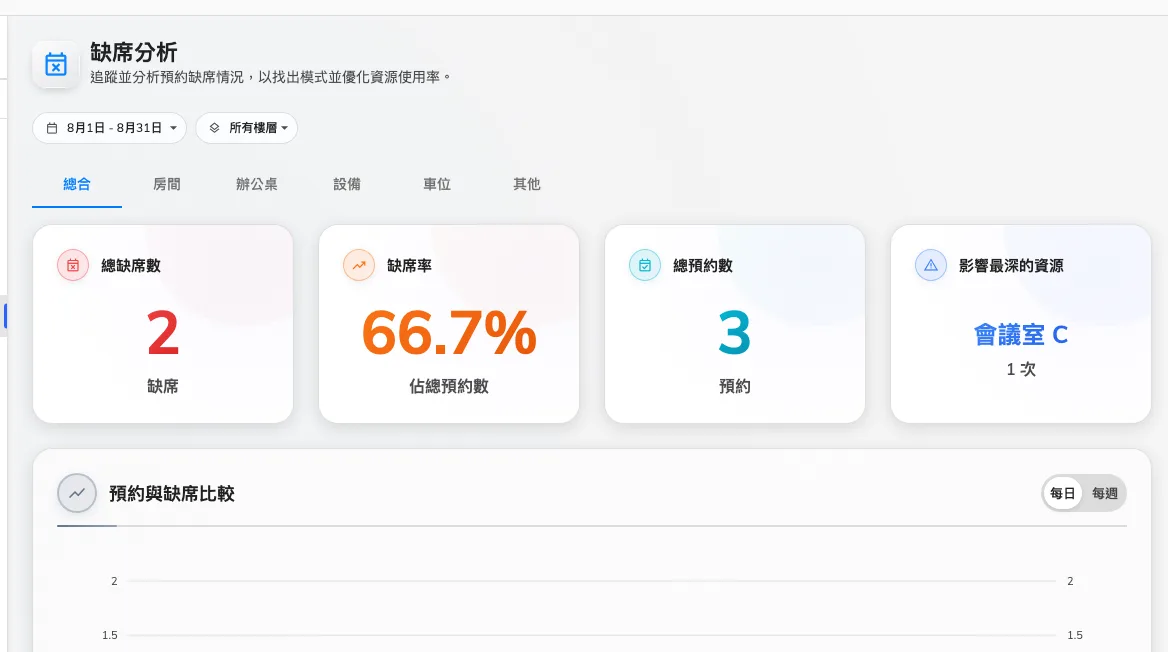The height and width of the screenshot is (652, 1168).
Task: Click the layers icon in the 所有樓層 selector
Action: pyautogui.click(x=215, y=128)
